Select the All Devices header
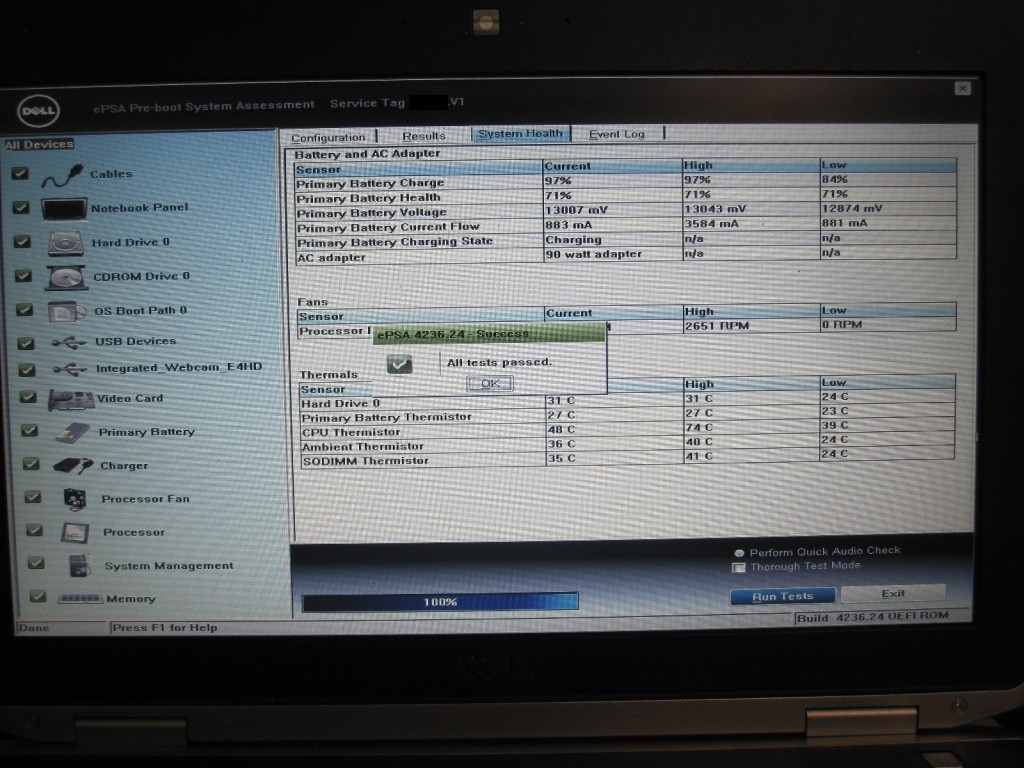Image resolution: width=1024 pixels, height=768 pixels. 40,144
